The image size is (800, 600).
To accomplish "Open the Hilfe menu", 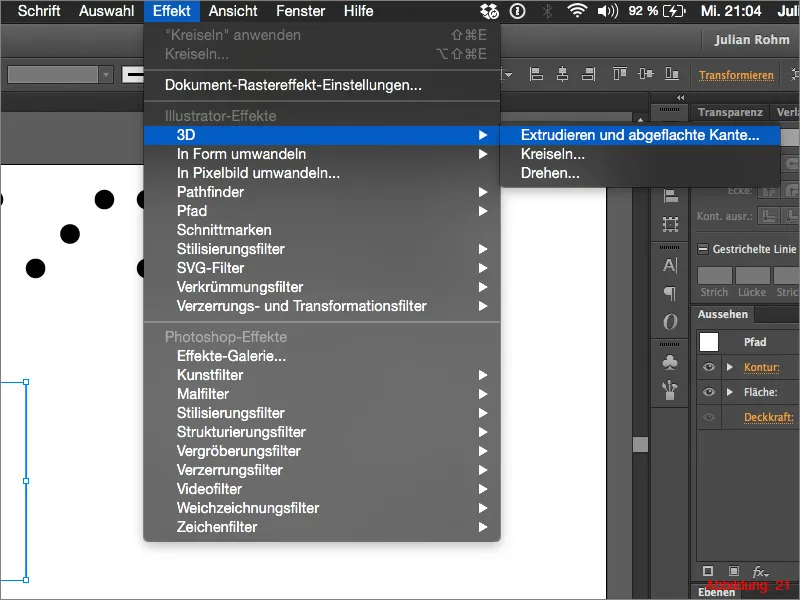I will 358,11.
